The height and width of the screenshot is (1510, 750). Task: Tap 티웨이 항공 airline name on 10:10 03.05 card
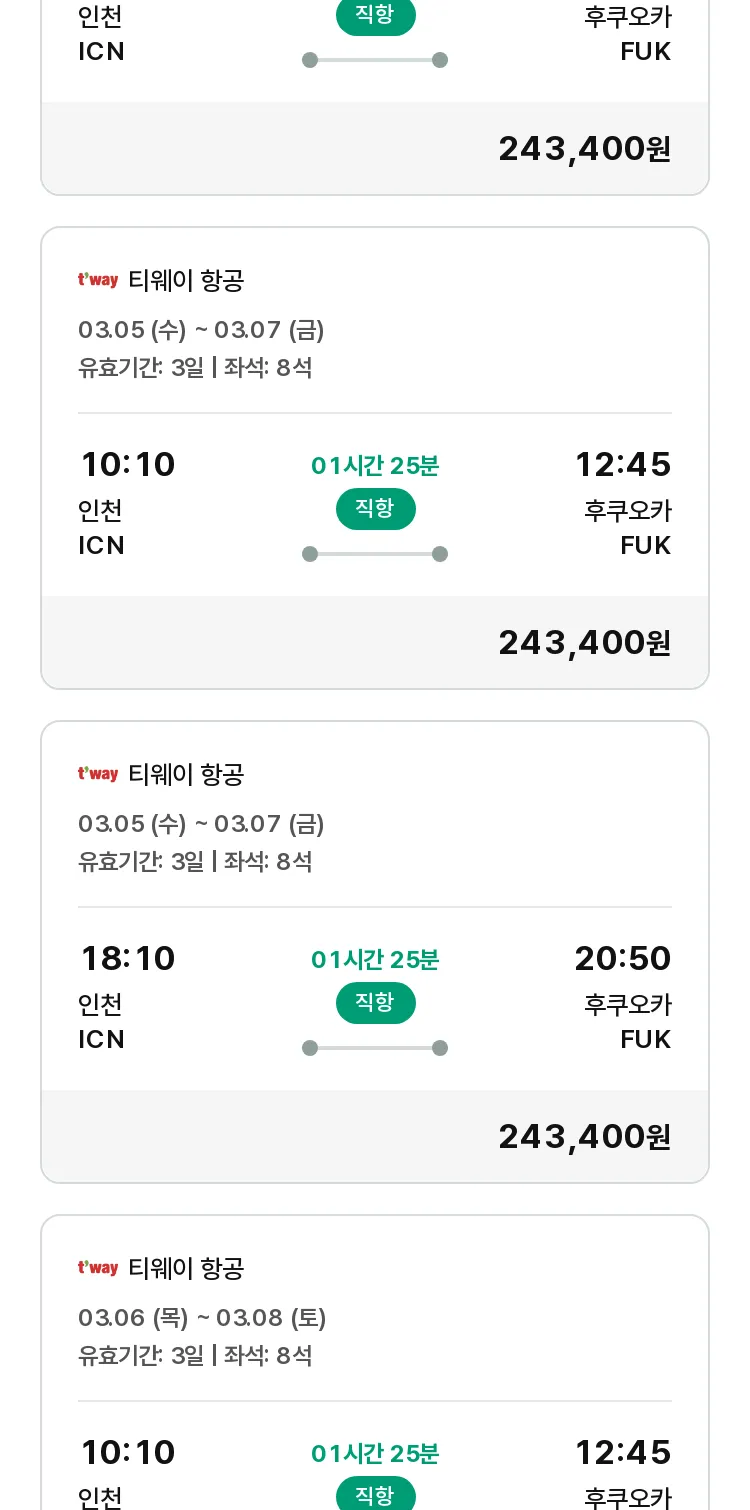[x=186, y=280]
